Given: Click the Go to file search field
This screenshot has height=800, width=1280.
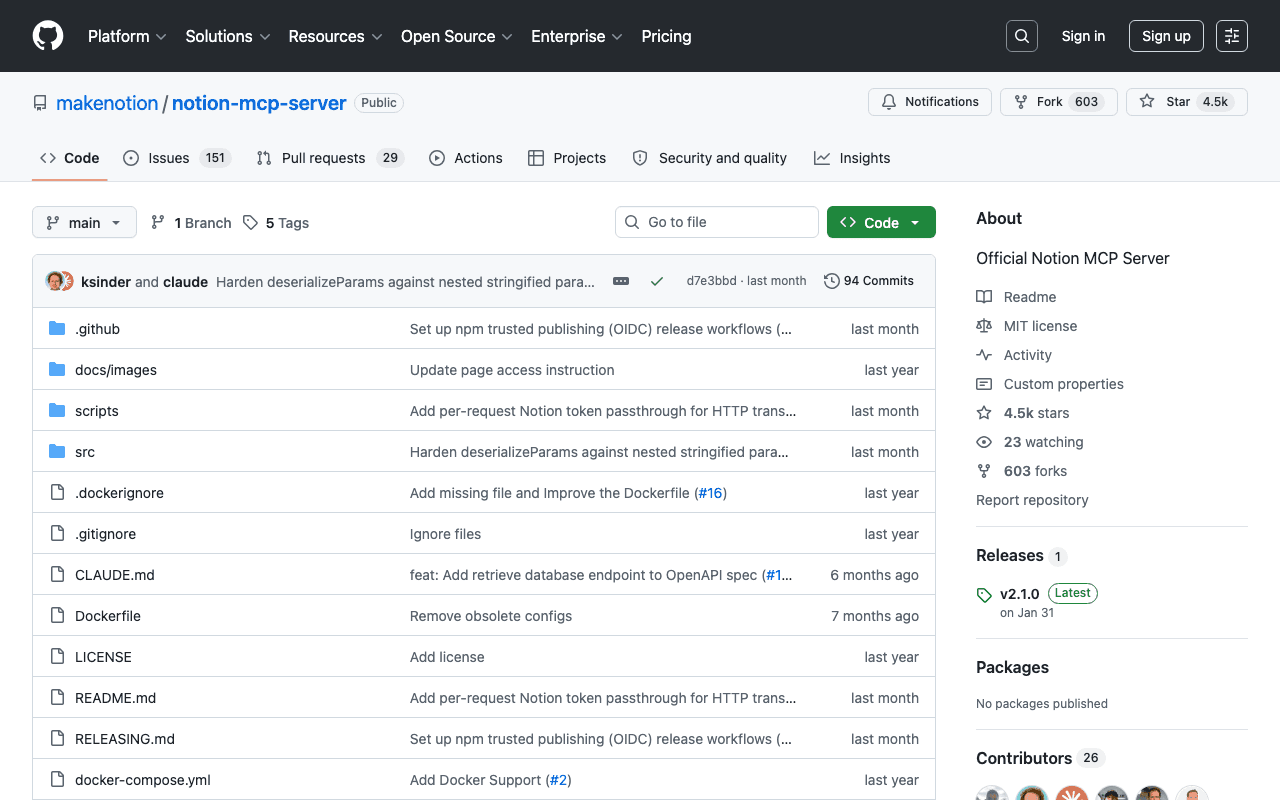Looking at the screenshot, I should (x=717, y=222).
